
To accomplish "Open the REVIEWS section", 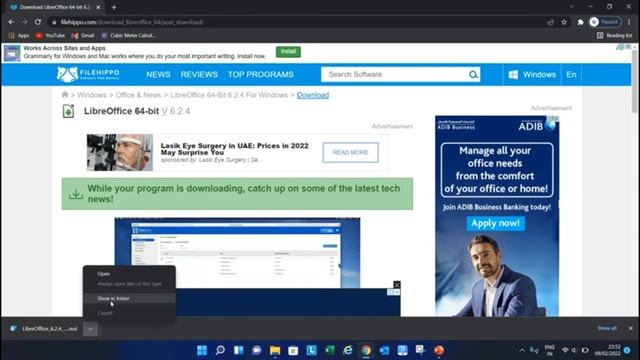I will click(x=199, y=74).
